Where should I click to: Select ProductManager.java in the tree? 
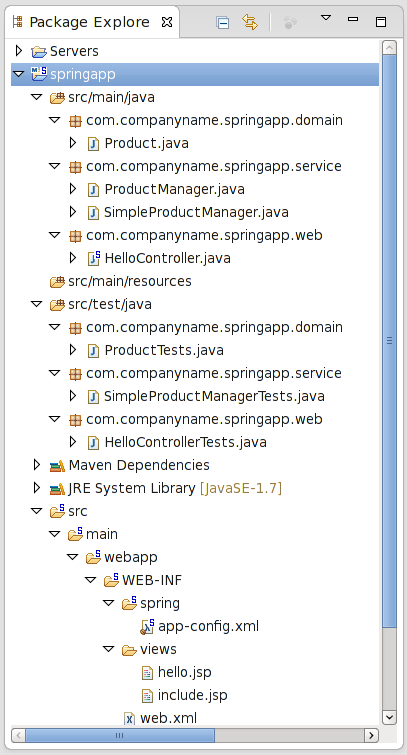point(174,189)
